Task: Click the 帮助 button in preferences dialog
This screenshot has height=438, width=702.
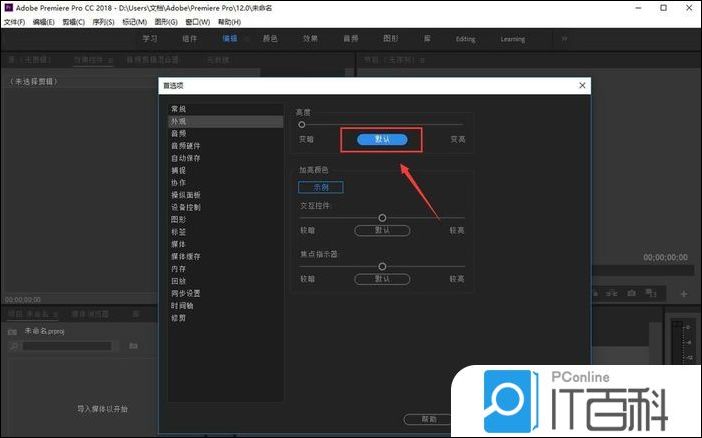Action: point(428,419)
